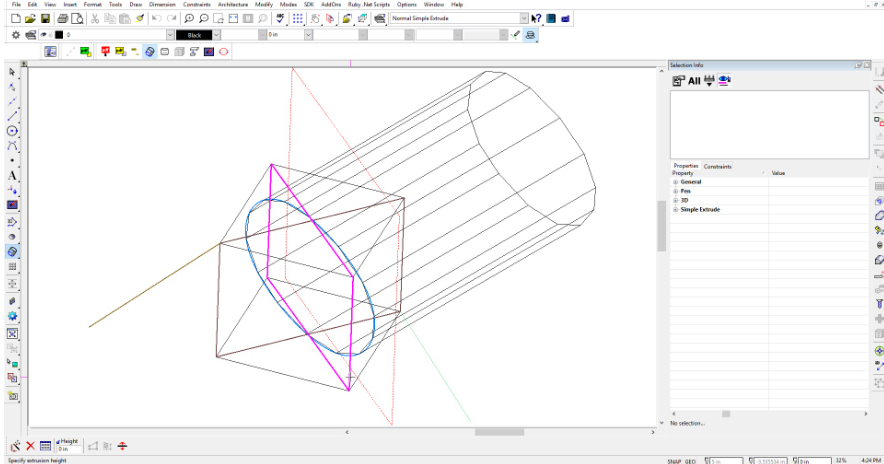Screen dimensions: 884x464
Task: Expand the General property group
Action: [x=675, y=182]
